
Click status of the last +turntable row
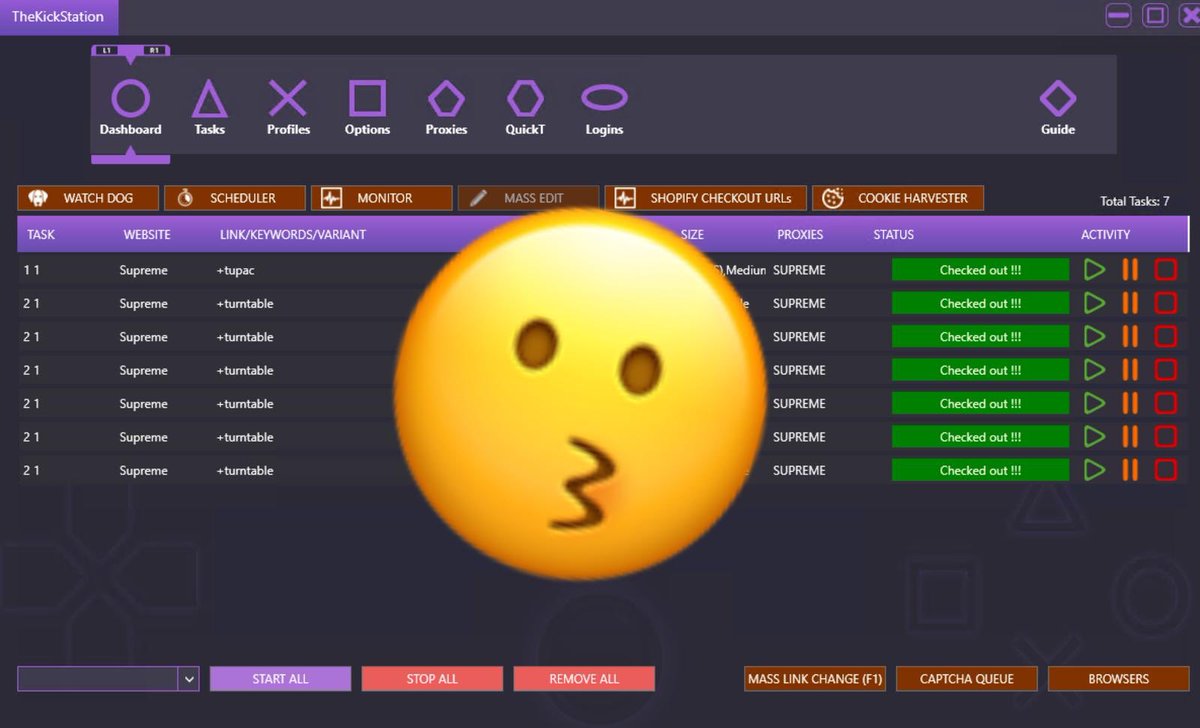point(980,470)
